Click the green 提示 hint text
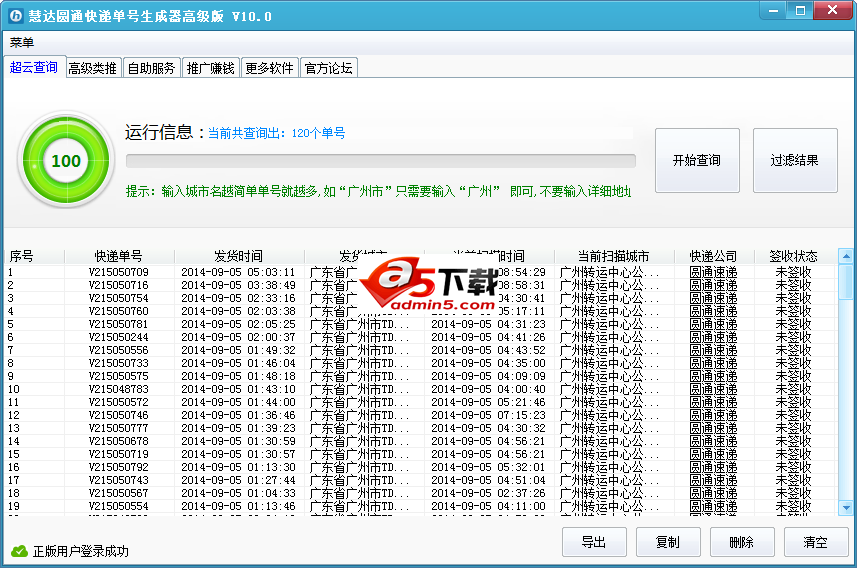The width and height of the screenshot is (857, 568). [378, 191]
